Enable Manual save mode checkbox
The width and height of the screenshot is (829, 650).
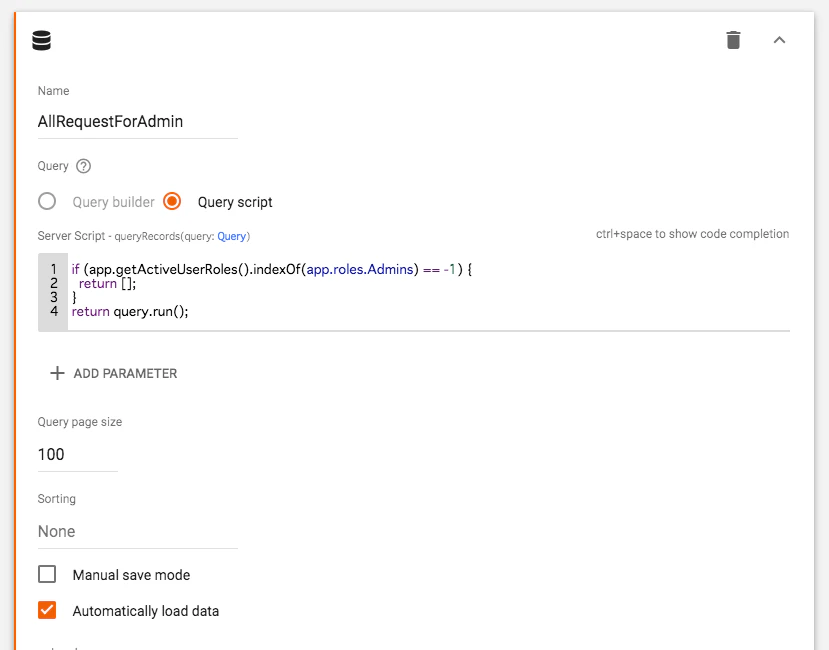coord(47,574)
